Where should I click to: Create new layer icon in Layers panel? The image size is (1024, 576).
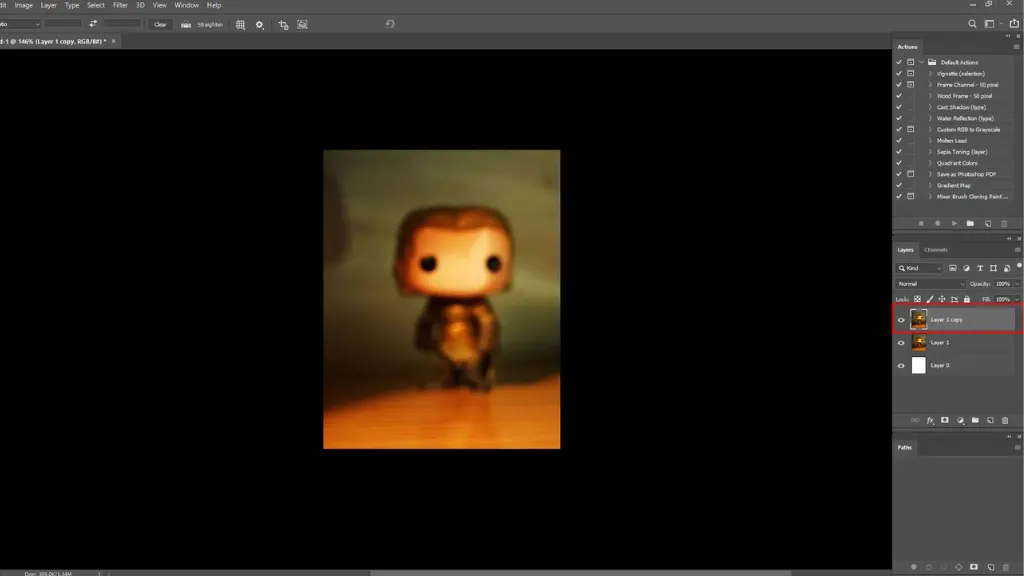coord(990,421)
